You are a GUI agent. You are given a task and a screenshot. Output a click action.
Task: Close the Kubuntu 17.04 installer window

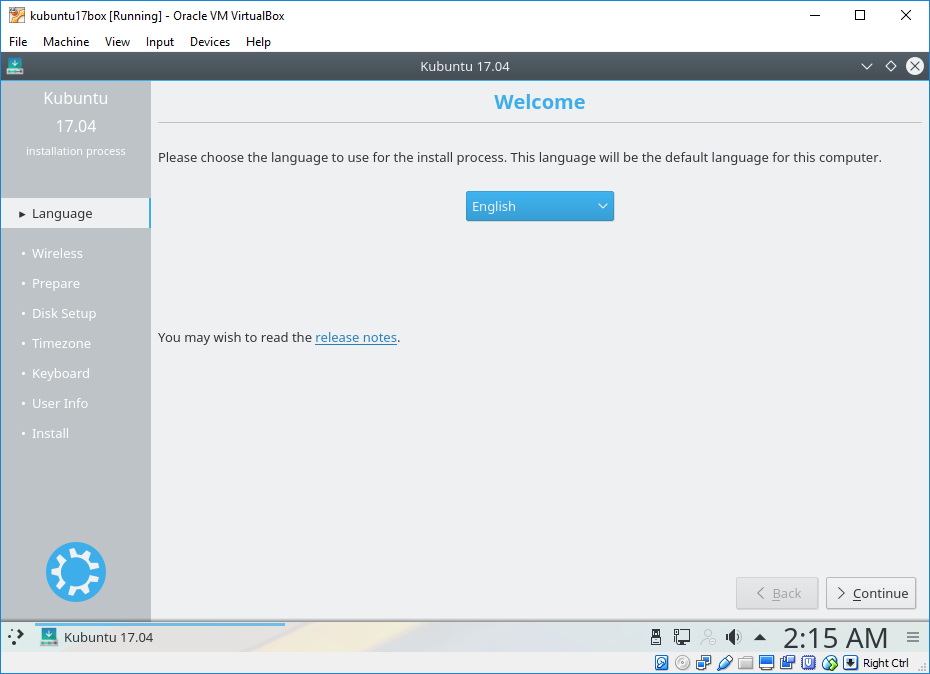pos(915,66)
